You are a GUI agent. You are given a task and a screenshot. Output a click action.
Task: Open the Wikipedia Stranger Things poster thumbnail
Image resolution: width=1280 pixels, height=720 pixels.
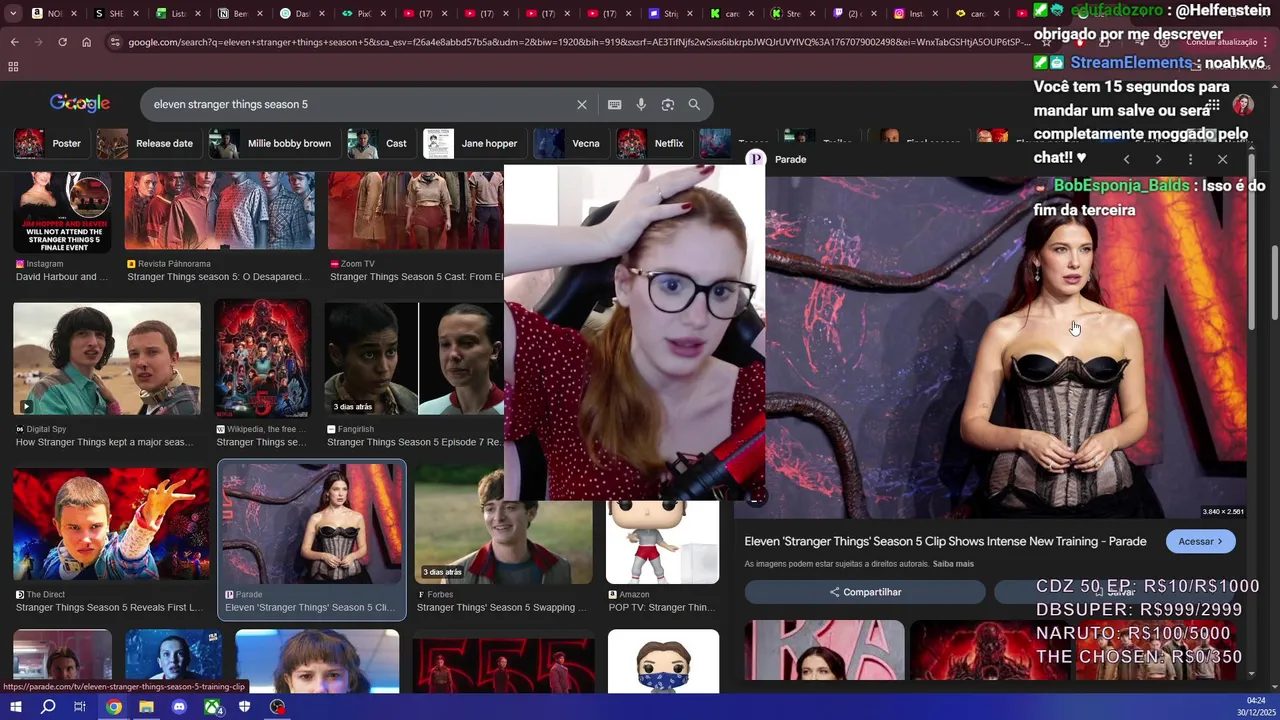(x=262, y=359)
